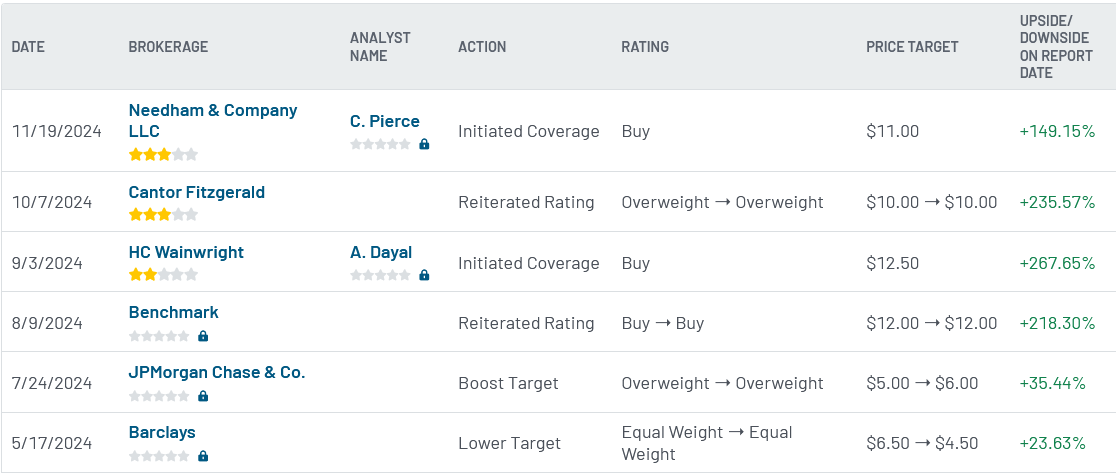Click the star rating under Cantor Fitzgerald
Screen dimensions: 1116x473
coord(163,215)
